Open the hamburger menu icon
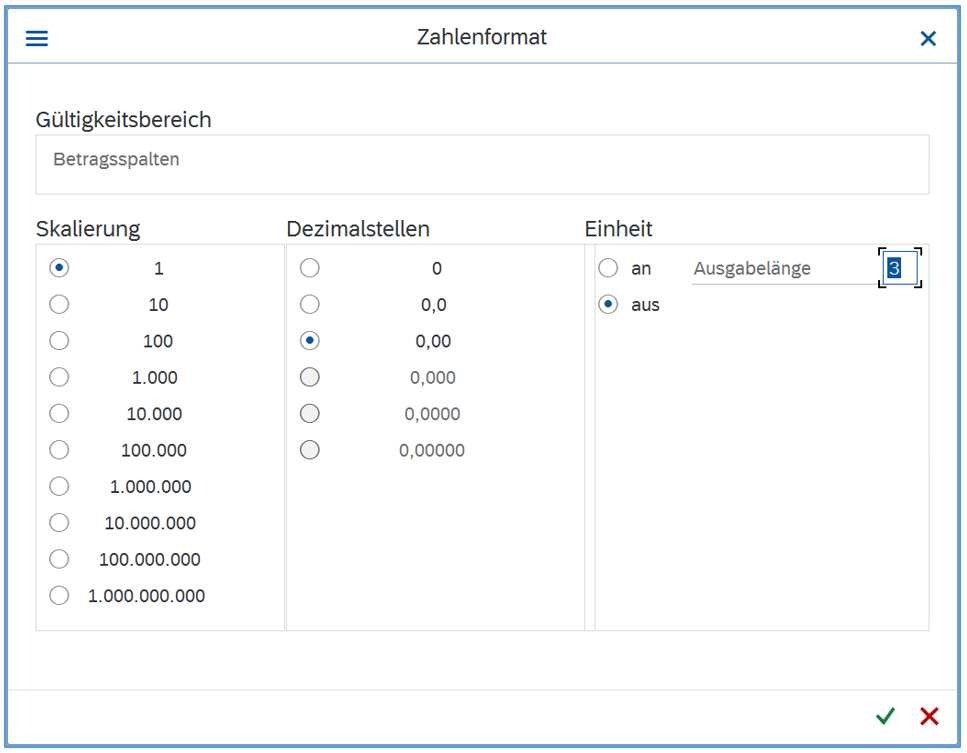Screen dimensions: 967x753 click(37, 38)
